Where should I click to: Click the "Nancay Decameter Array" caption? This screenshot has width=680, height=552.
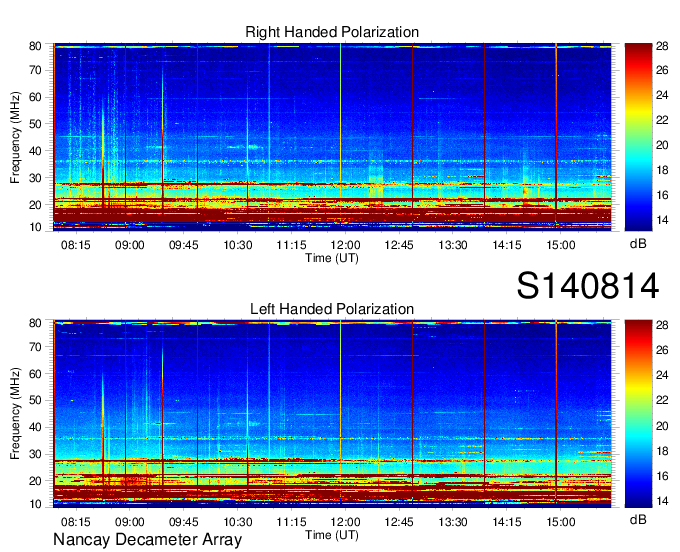tap(147, 540)
